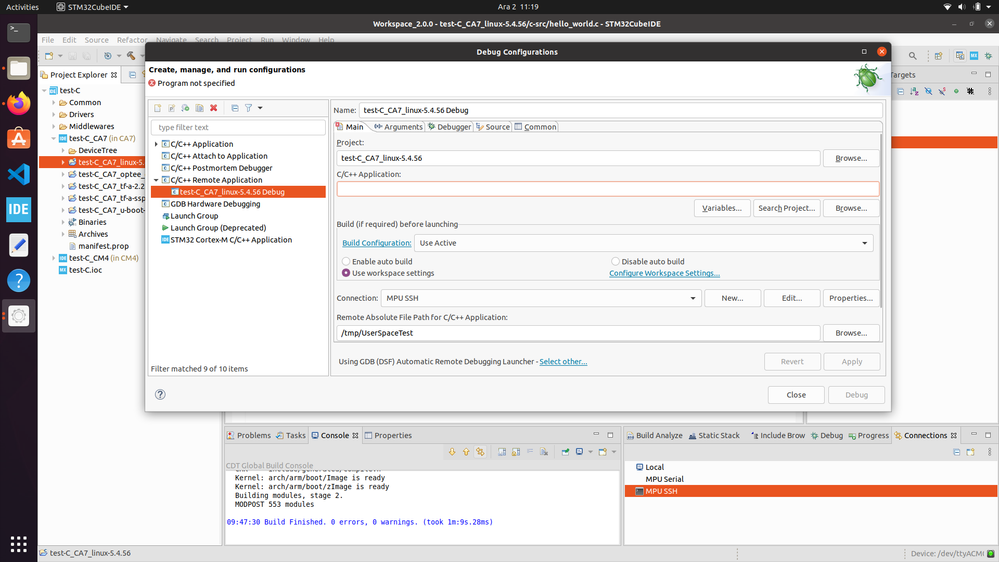999x562 pixels.
Task: Click Edit connection button
Action: (x=792, y=298)
